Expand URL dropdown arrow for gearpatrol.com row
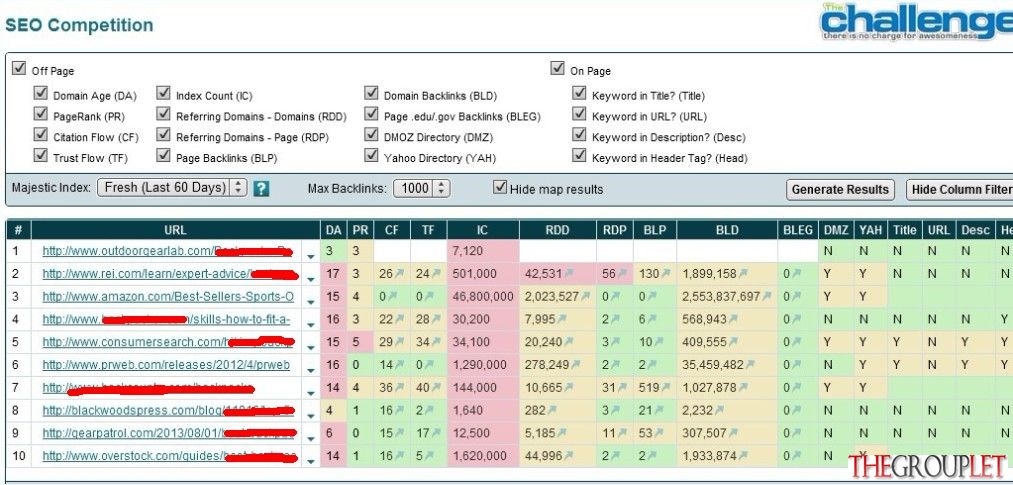This screenshot has width=1013, height=485. [x=311, y=438]
